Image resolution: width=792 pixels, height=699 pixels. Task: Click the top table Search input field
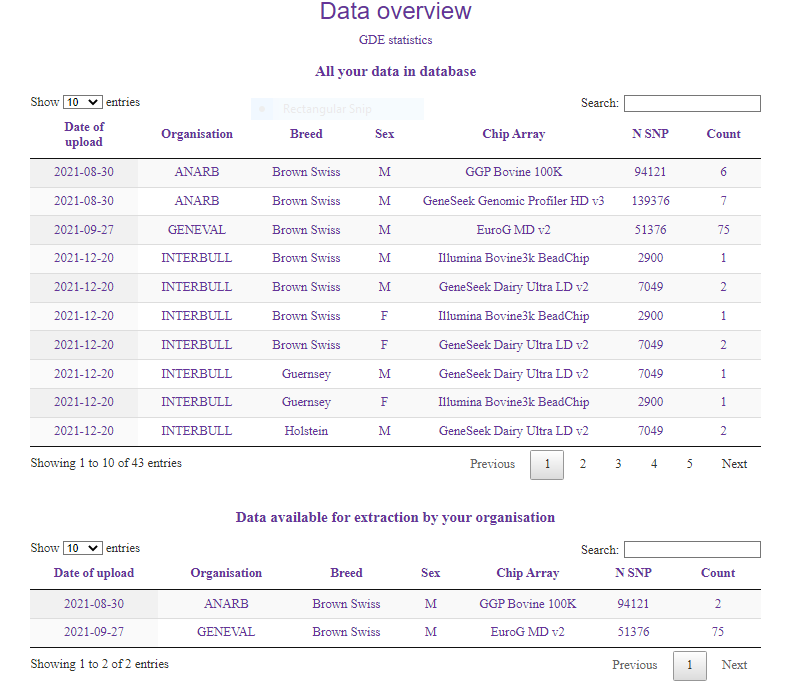(x=692, y=103)
